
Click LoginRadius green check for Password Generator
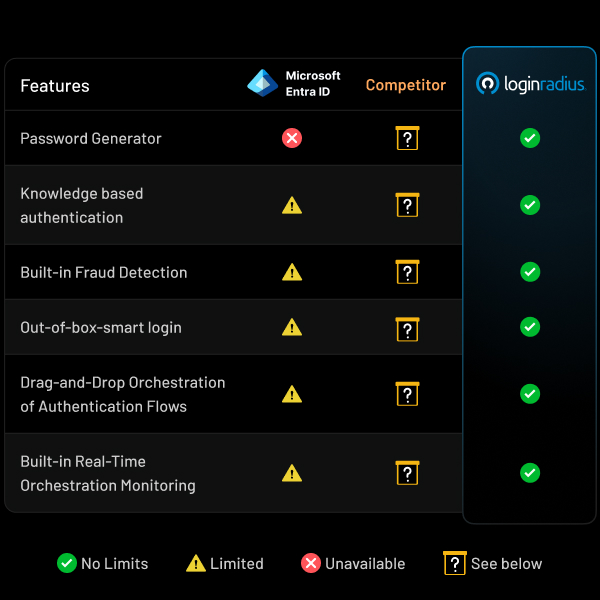pos(530,138)
